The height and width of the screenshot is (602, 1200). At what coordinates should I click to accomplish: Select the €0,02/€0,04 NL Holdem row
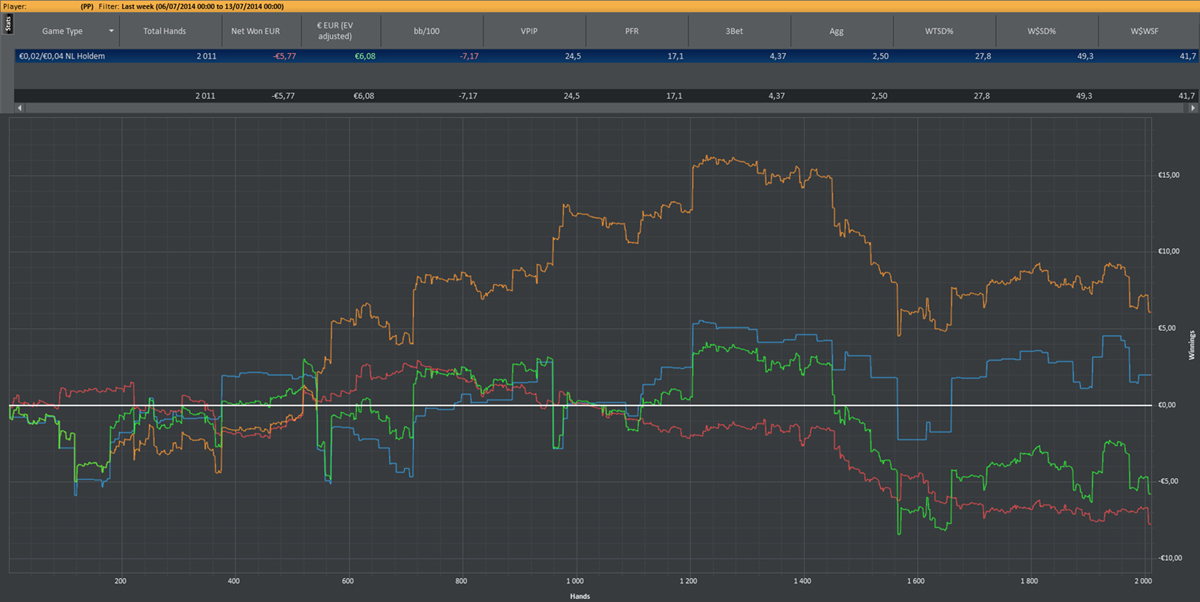tap(606, 57)
